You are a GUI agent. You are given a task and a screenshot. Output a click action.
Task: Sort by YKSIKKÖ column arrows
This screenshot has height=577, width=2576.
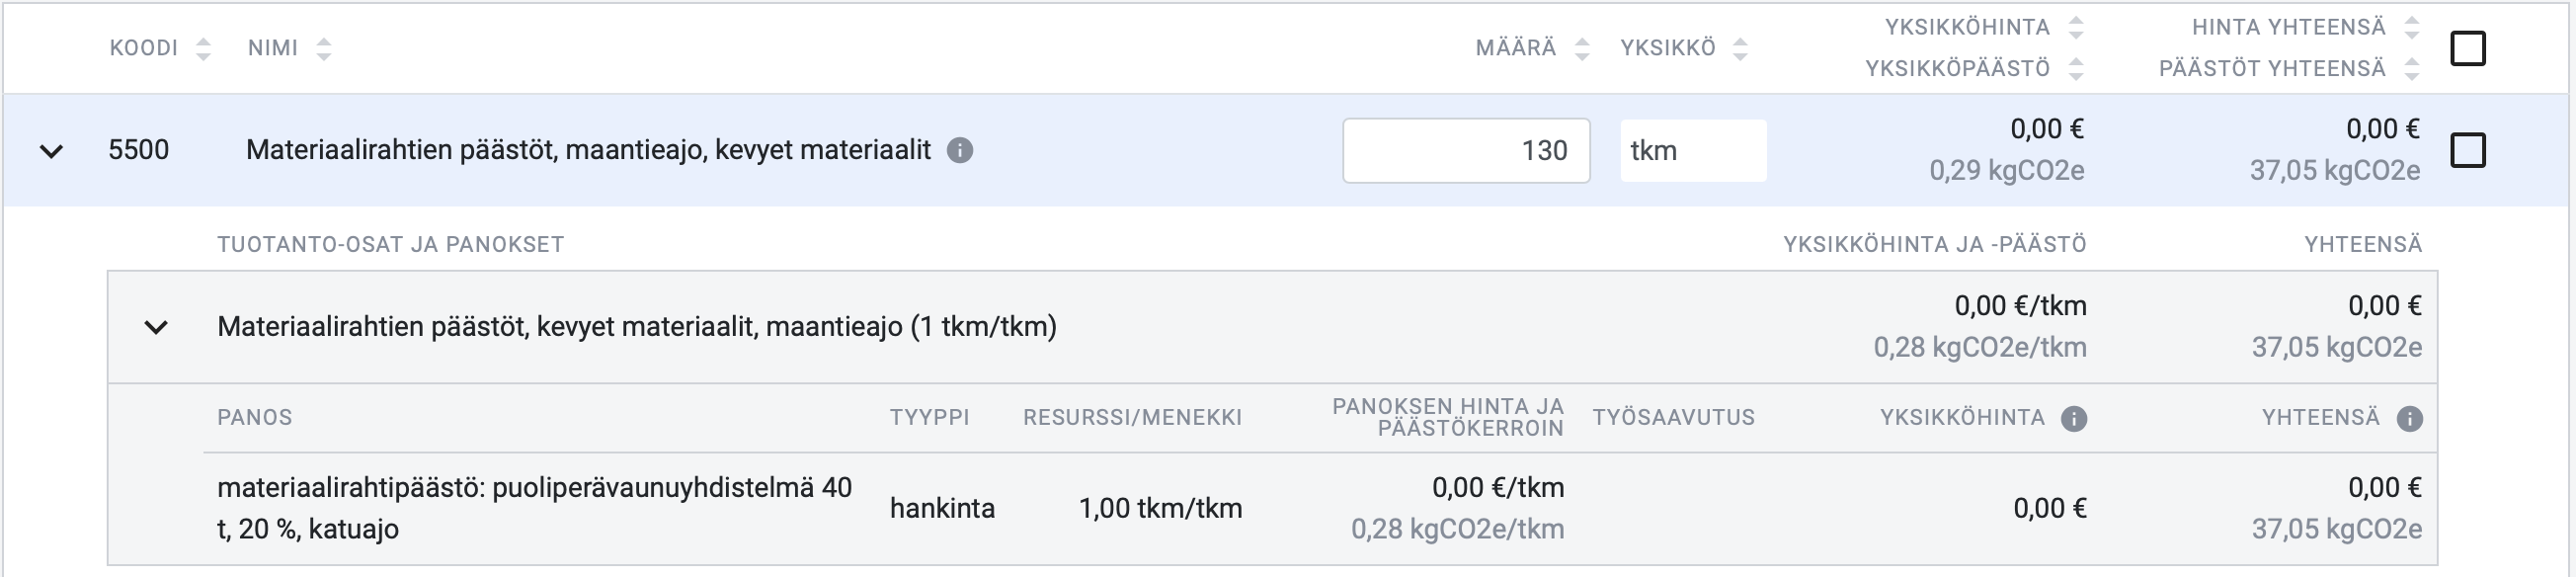click(1740, 49)
